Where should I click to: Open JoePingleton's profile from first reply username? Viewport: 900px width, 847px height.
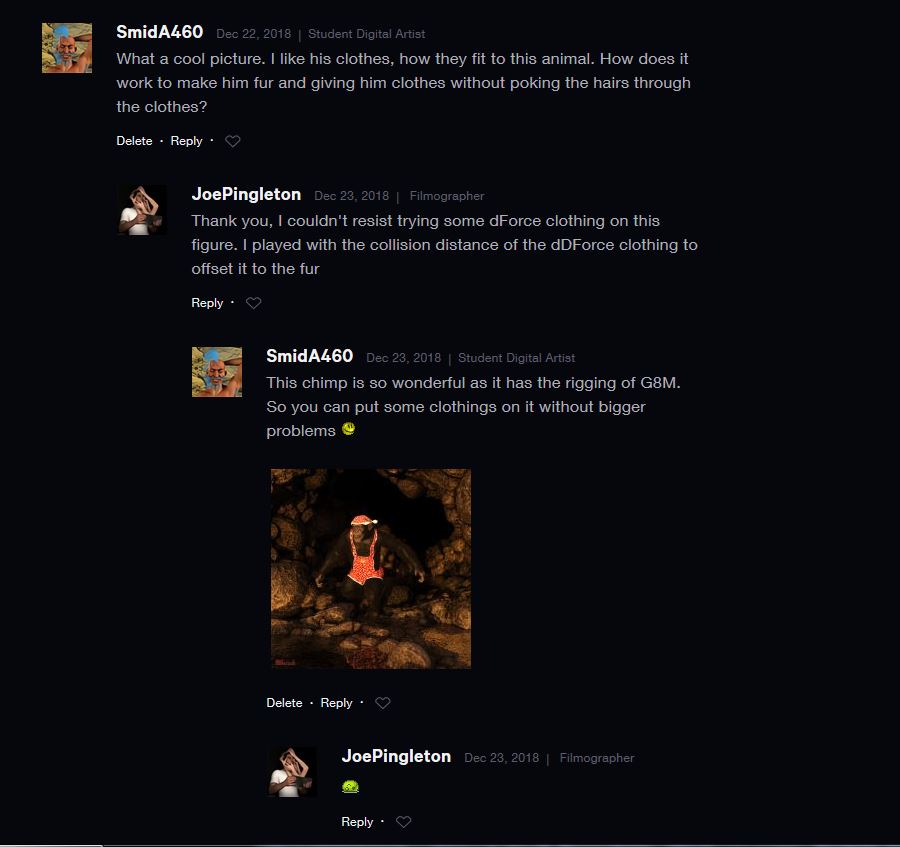click(246, 194)
